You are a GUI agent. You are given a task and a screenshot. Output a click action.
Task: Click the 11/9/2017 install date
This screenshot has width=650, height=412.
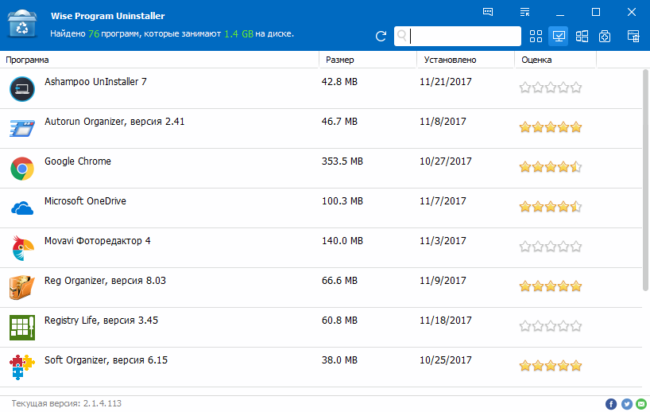coord(443,281)
